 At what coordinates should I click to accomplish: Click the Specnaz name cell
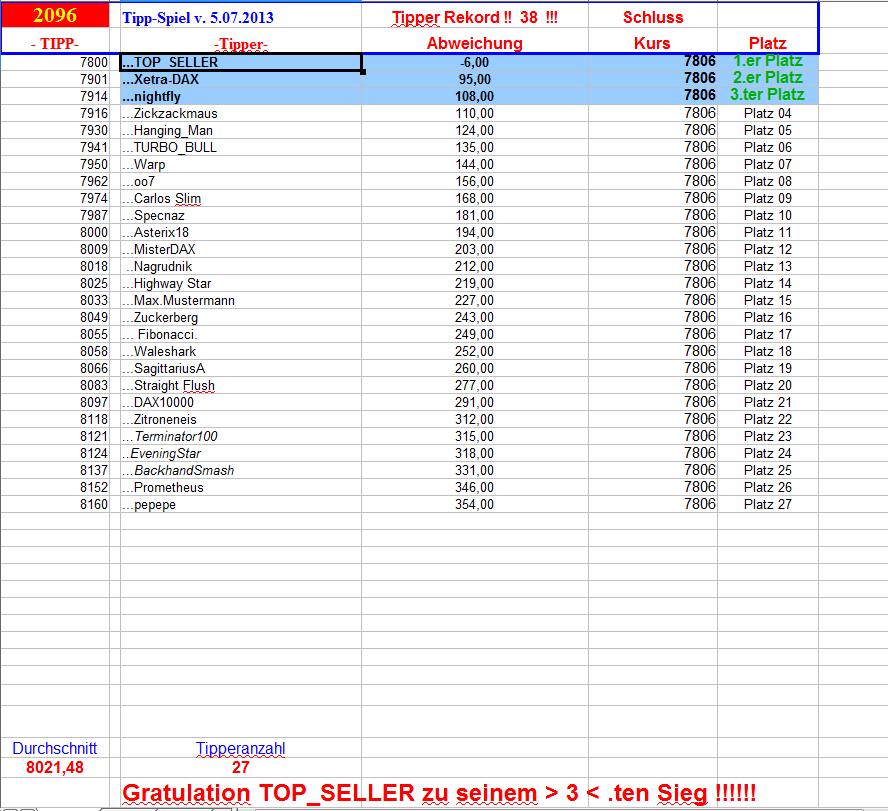click(241, 215)
